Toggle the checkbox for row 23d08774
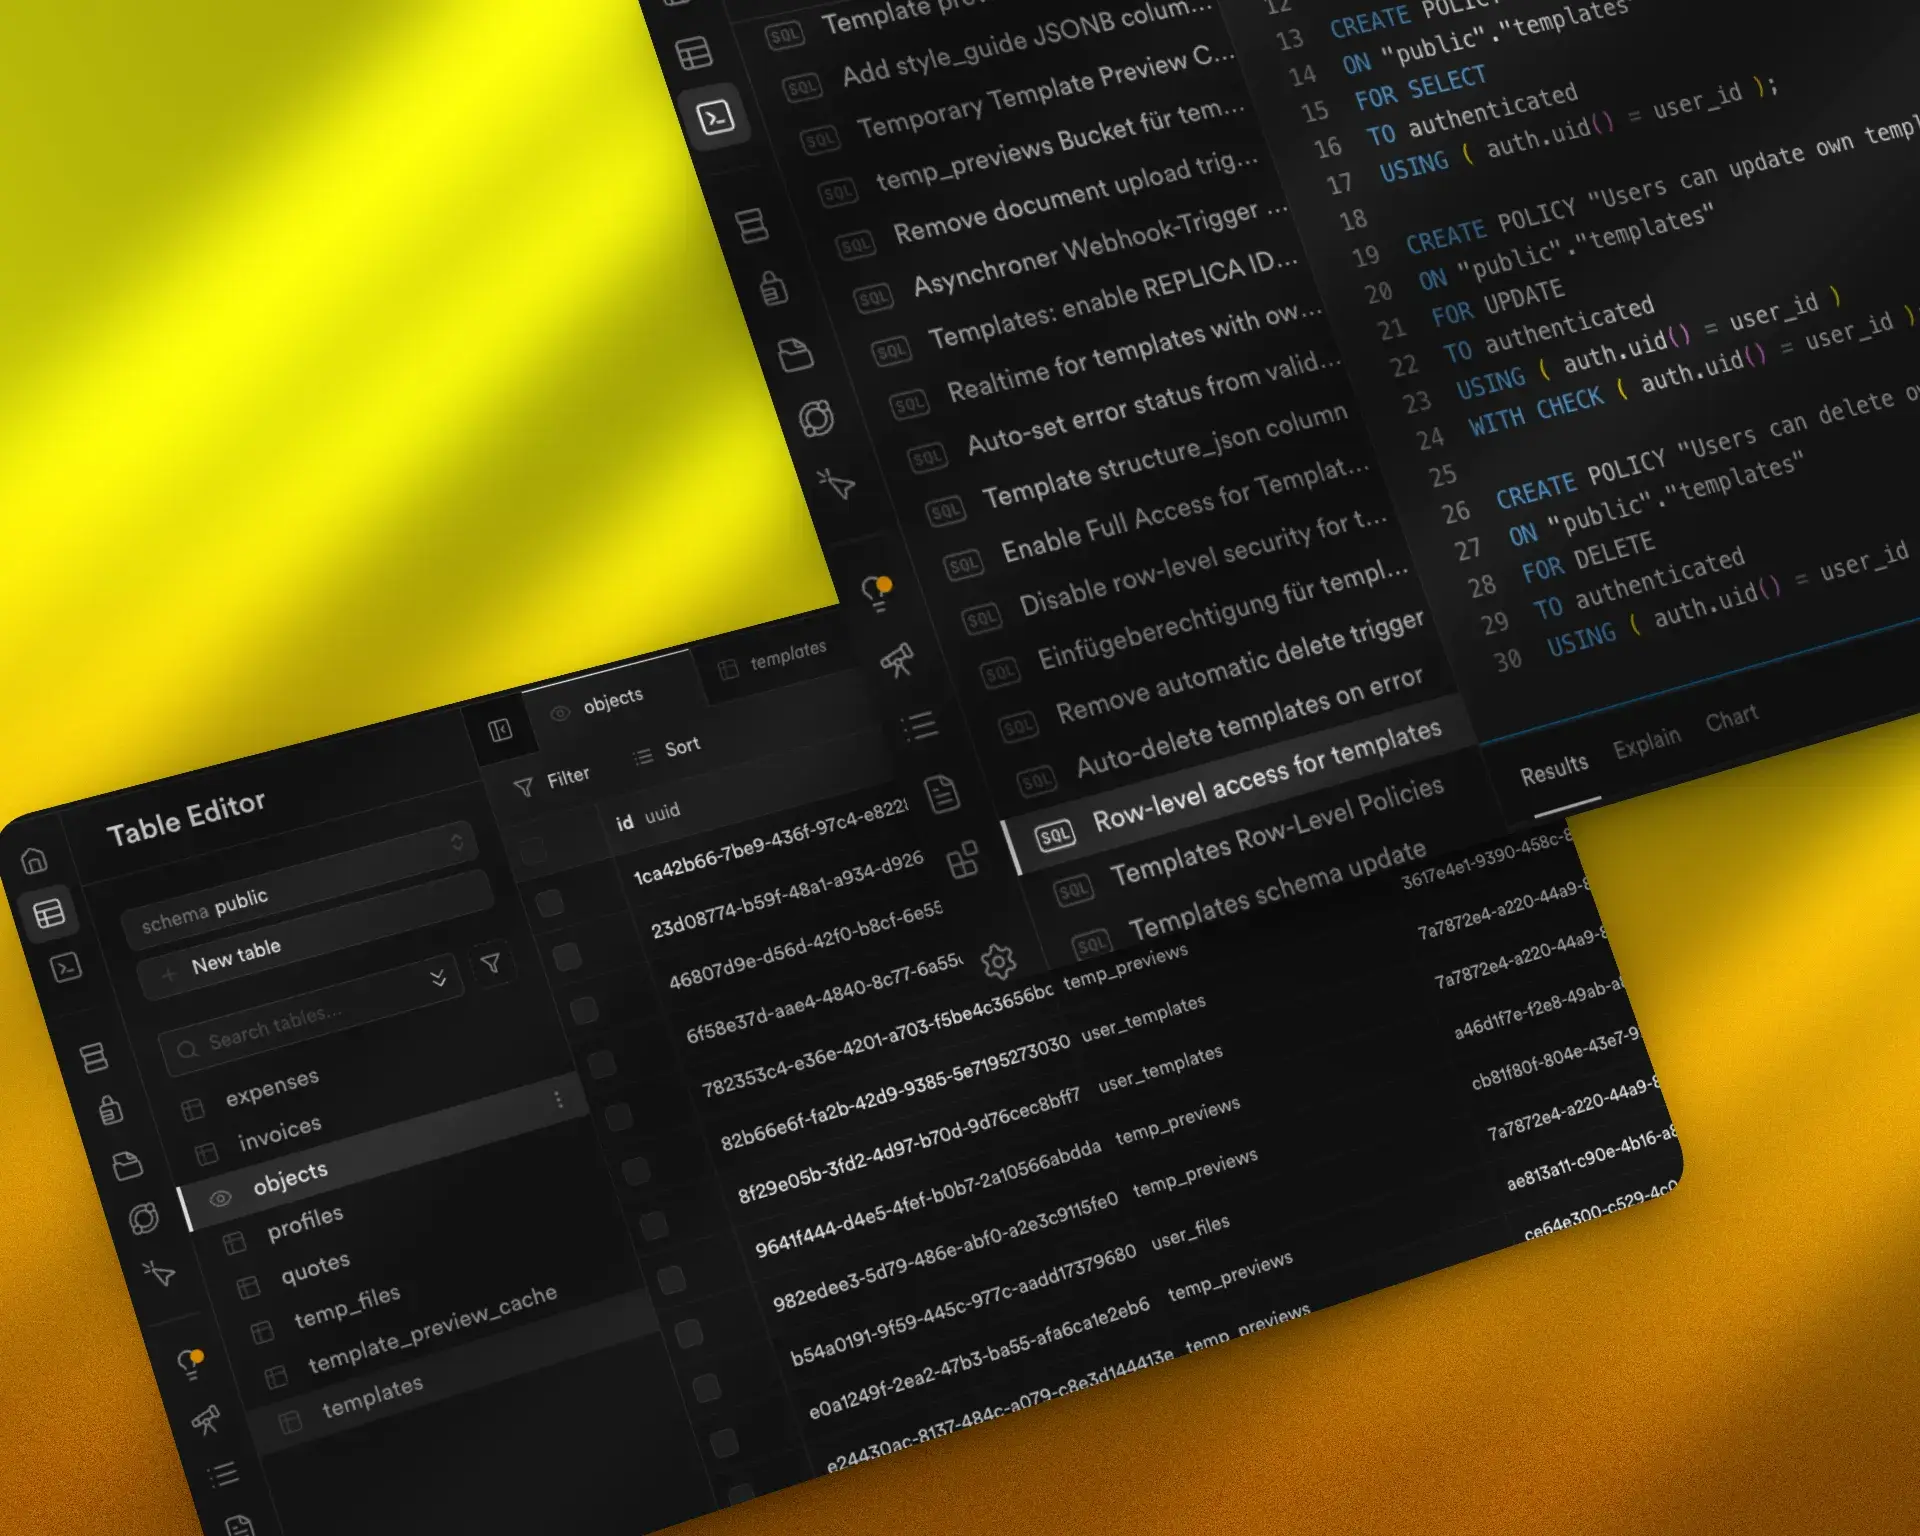1920x1536 pixels. click(x=567, y=957)
